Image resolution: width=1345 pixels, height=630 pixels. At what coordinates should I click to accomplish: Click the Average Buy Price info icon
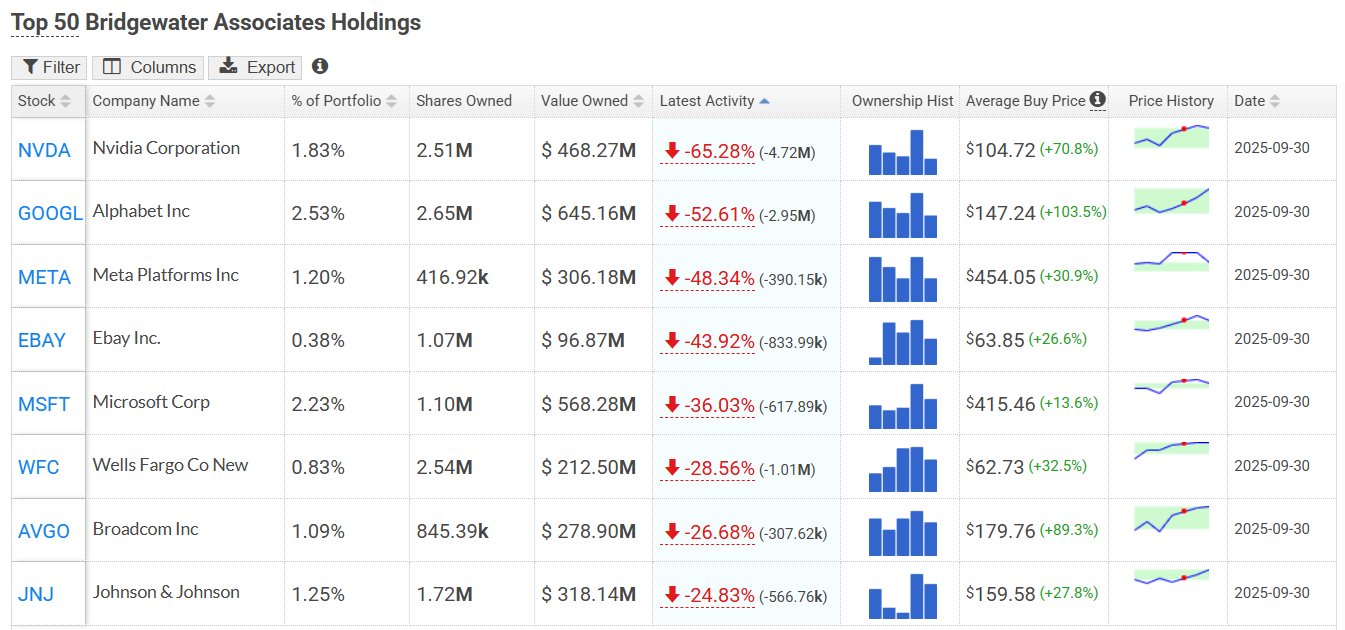coord(1097,99)
